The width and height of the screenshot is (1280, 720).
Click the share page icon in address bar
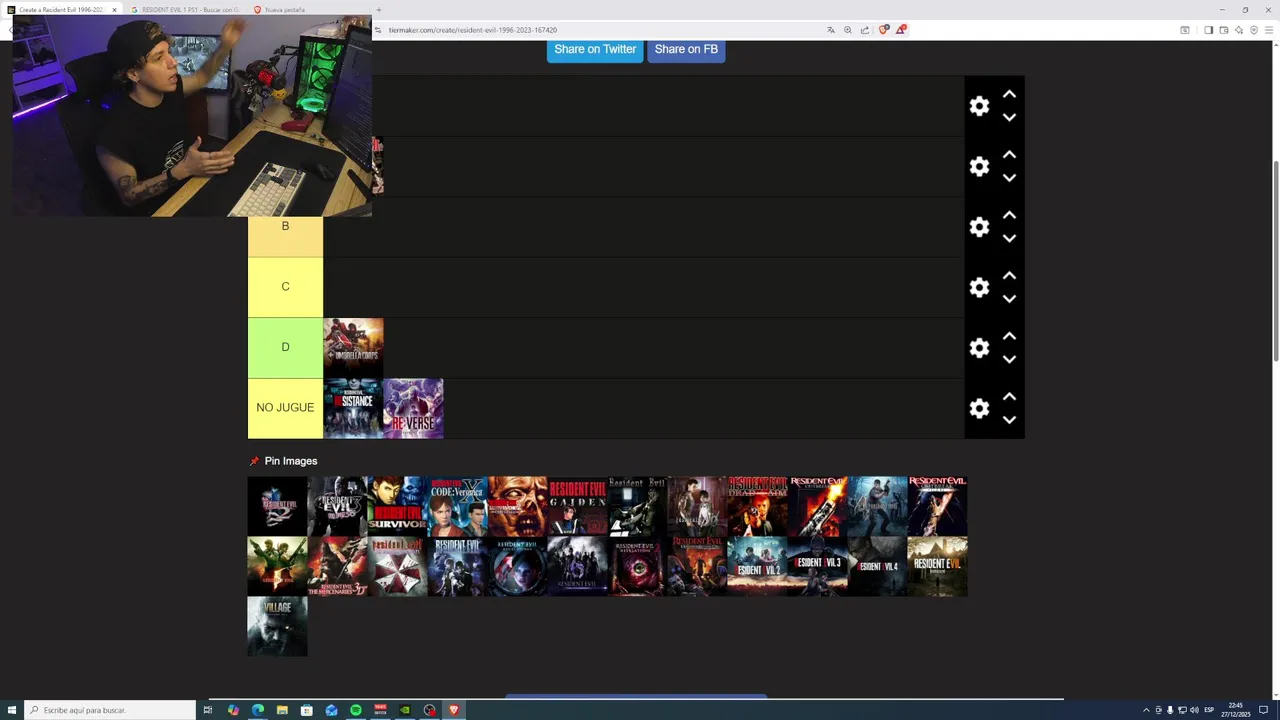click(x=865, y=30)
